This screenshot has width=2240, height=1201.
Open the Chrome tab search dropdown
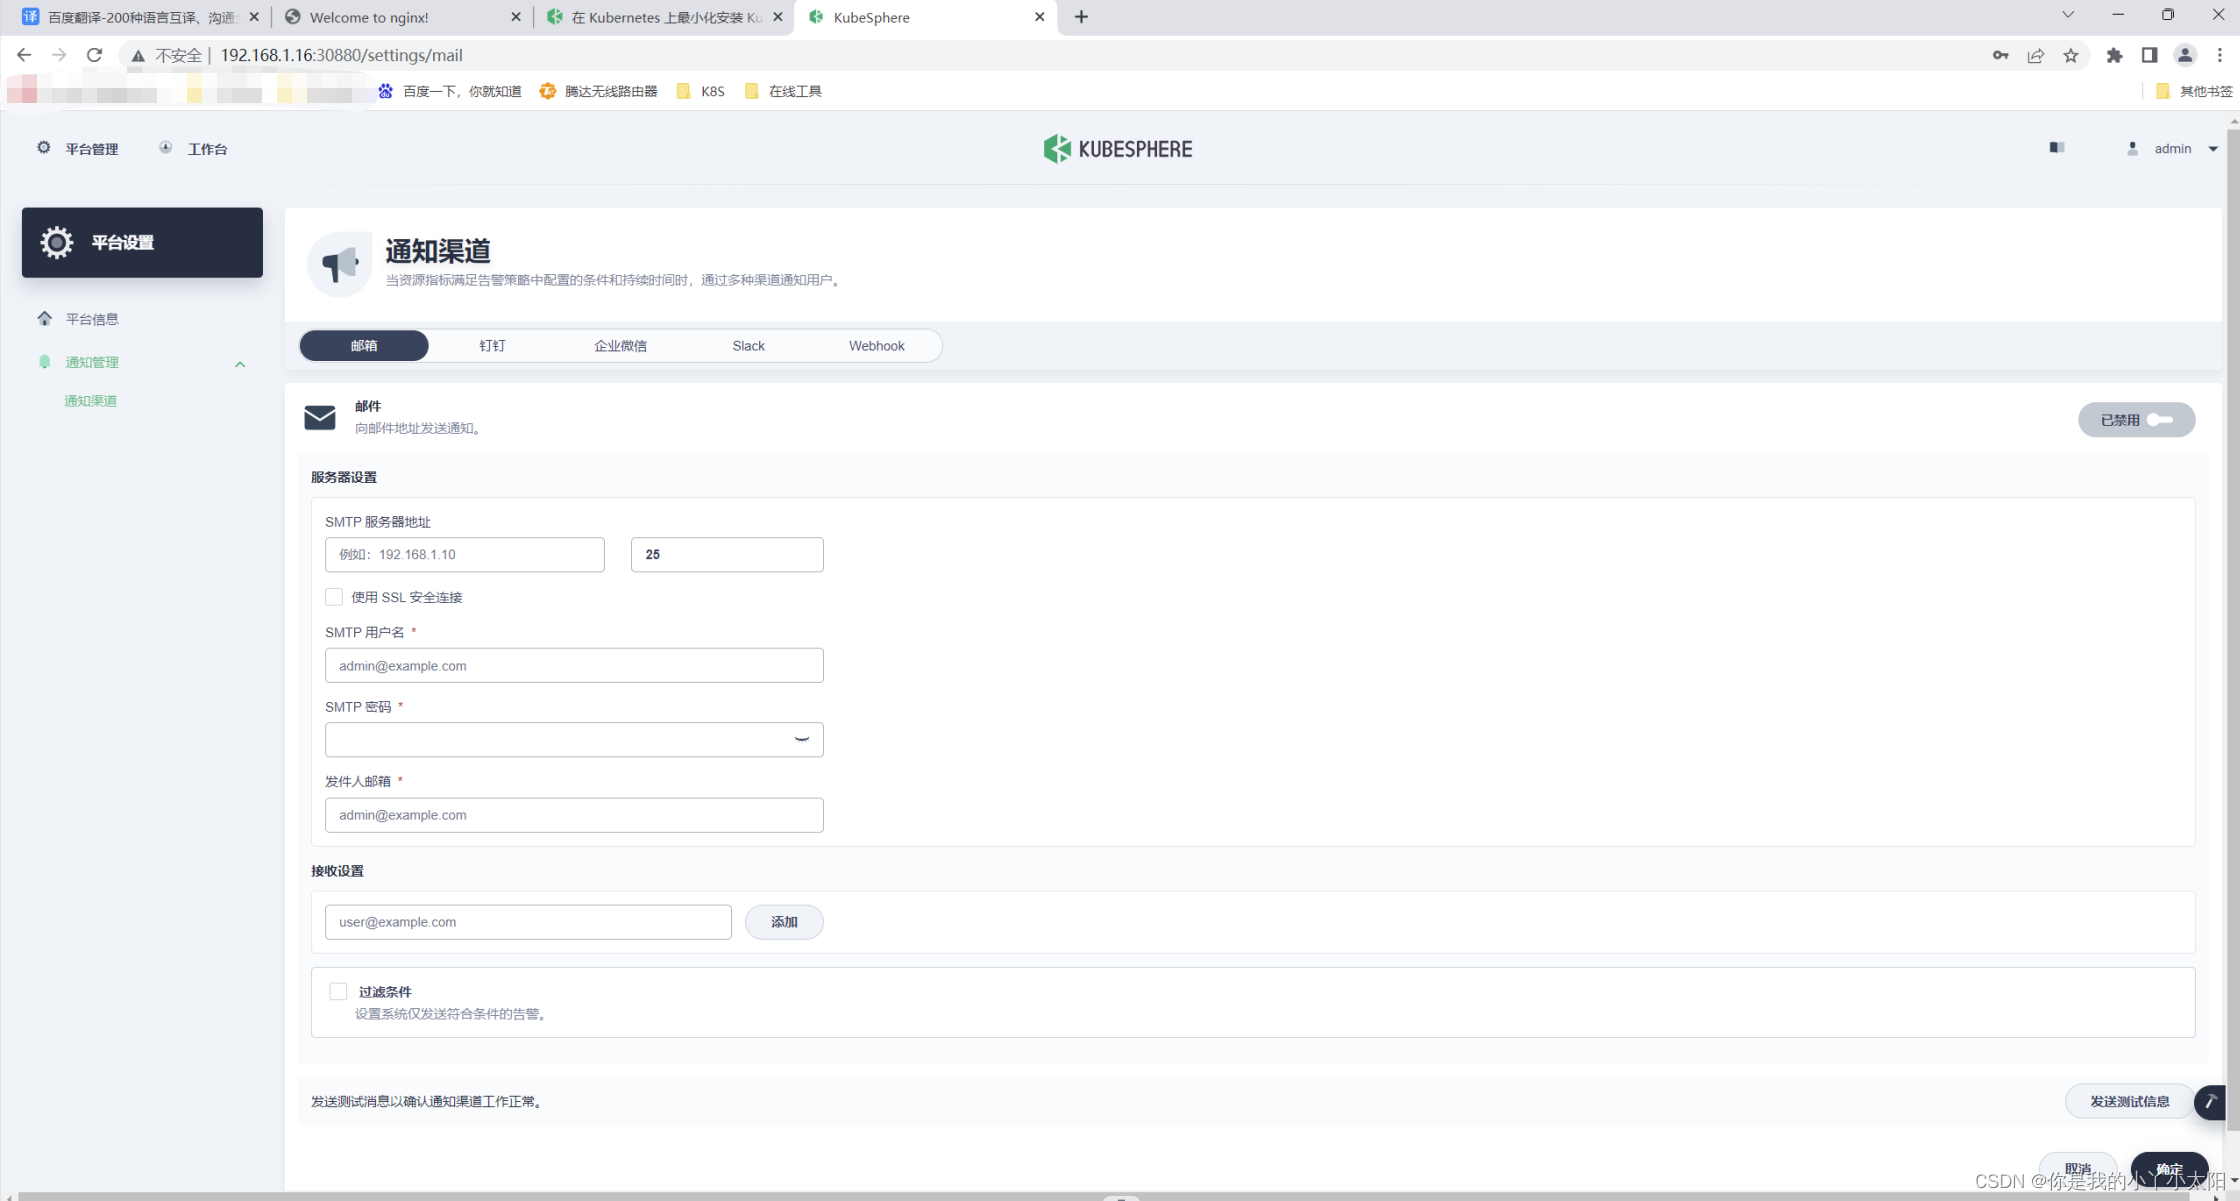(x=2067, y=16)
